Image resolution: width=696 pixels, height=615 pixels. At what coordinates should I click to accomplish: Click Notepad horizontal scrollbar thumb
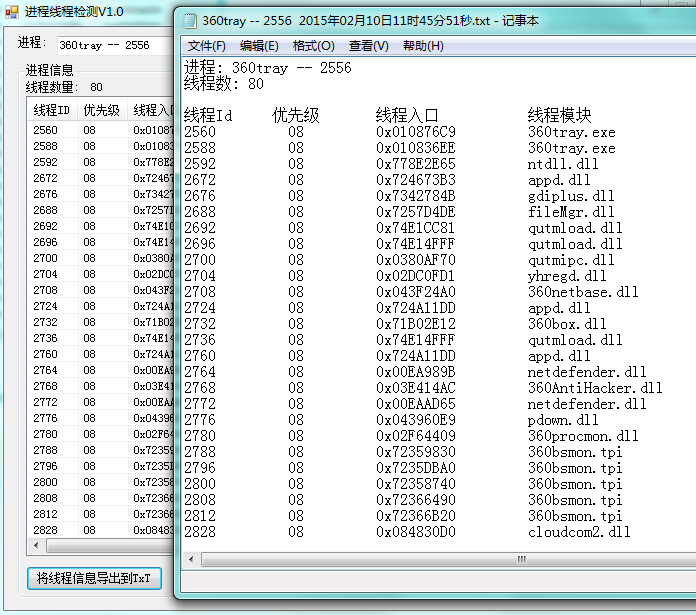[448, 559]
